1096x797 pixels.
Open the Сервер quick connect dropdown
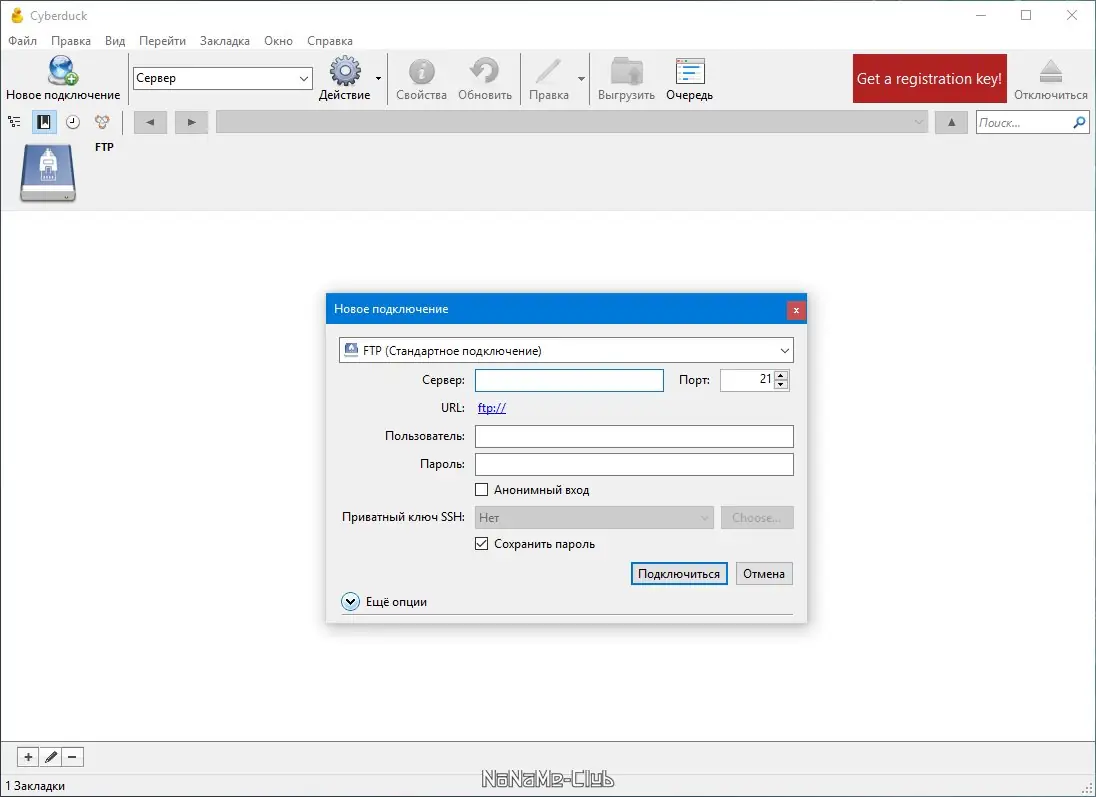tap(304, 78)
